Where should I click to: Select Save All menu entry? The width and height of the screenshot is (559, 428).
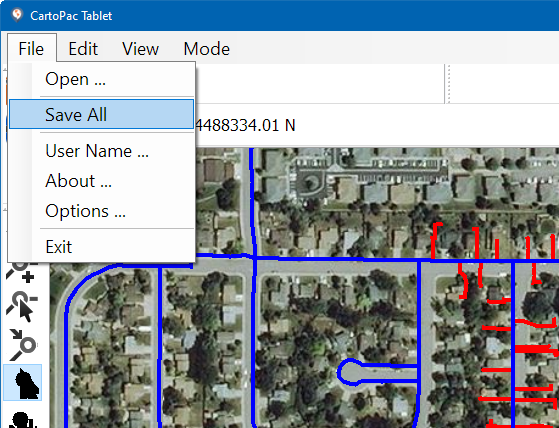click(102, 114)
